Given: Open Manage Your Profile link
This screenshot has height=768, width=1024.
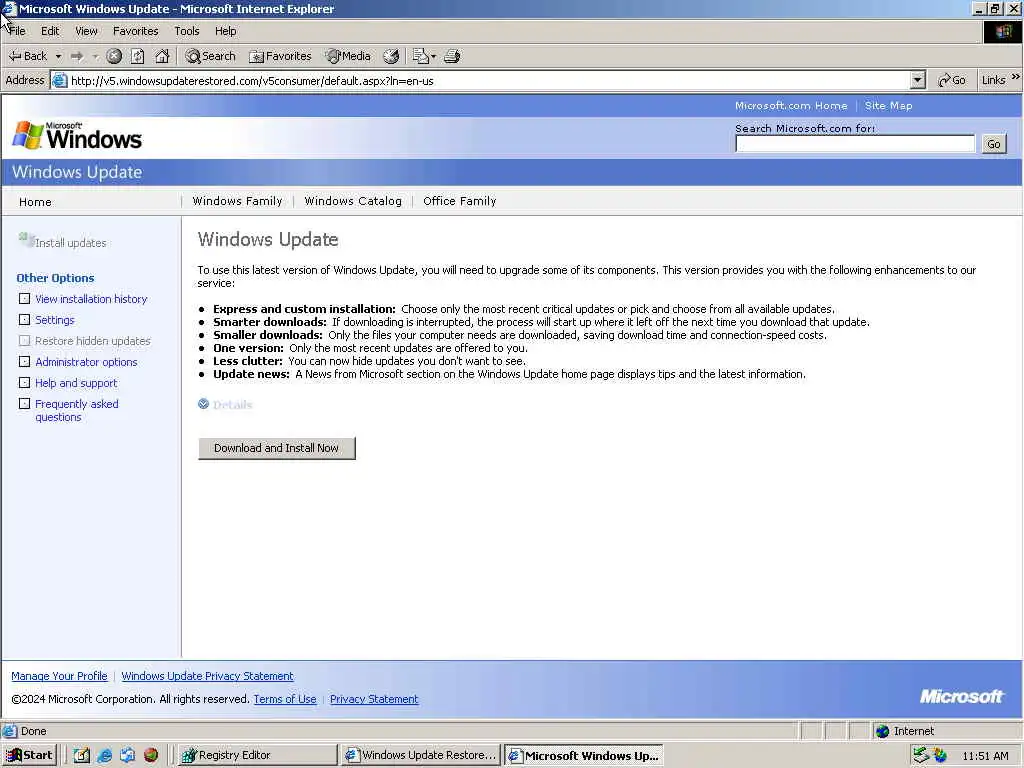Looking at the screenshot, I should point(59,676).
